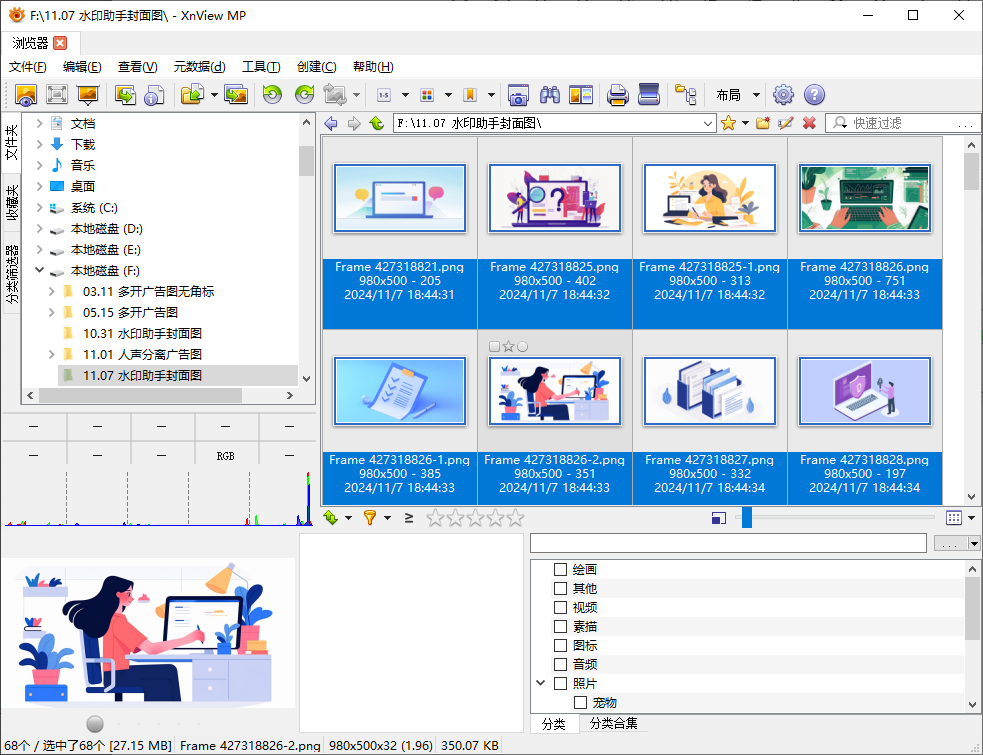Click the printer icon in toolbar
This screenshot has height=755, width=983.
tap(618, 95)
